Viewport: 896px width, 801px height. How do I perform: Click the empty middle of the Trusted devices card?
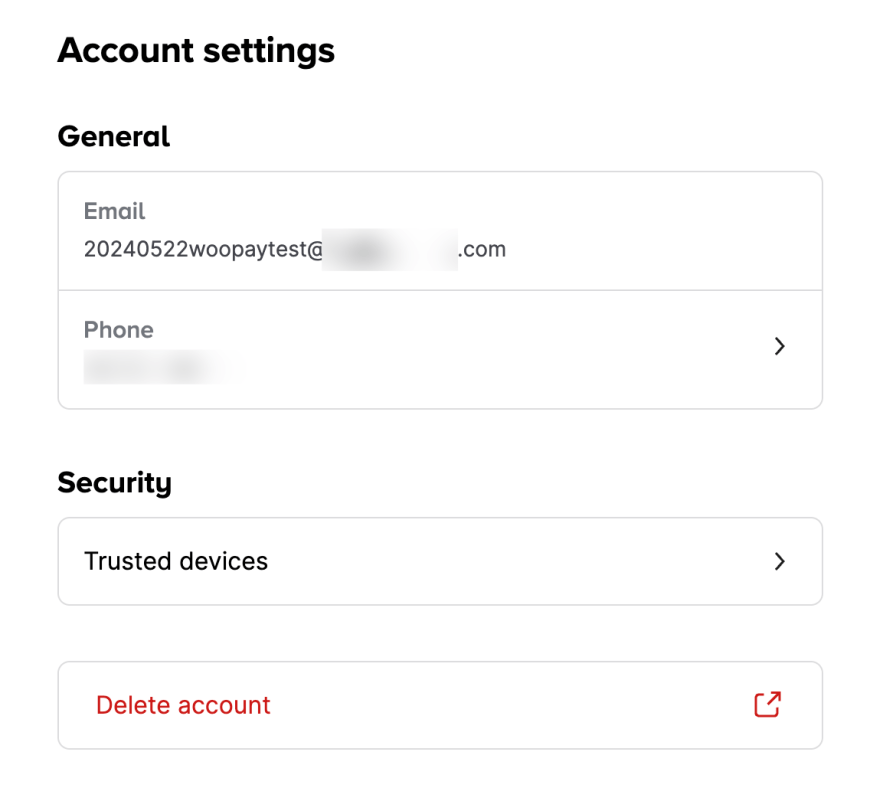500,562
